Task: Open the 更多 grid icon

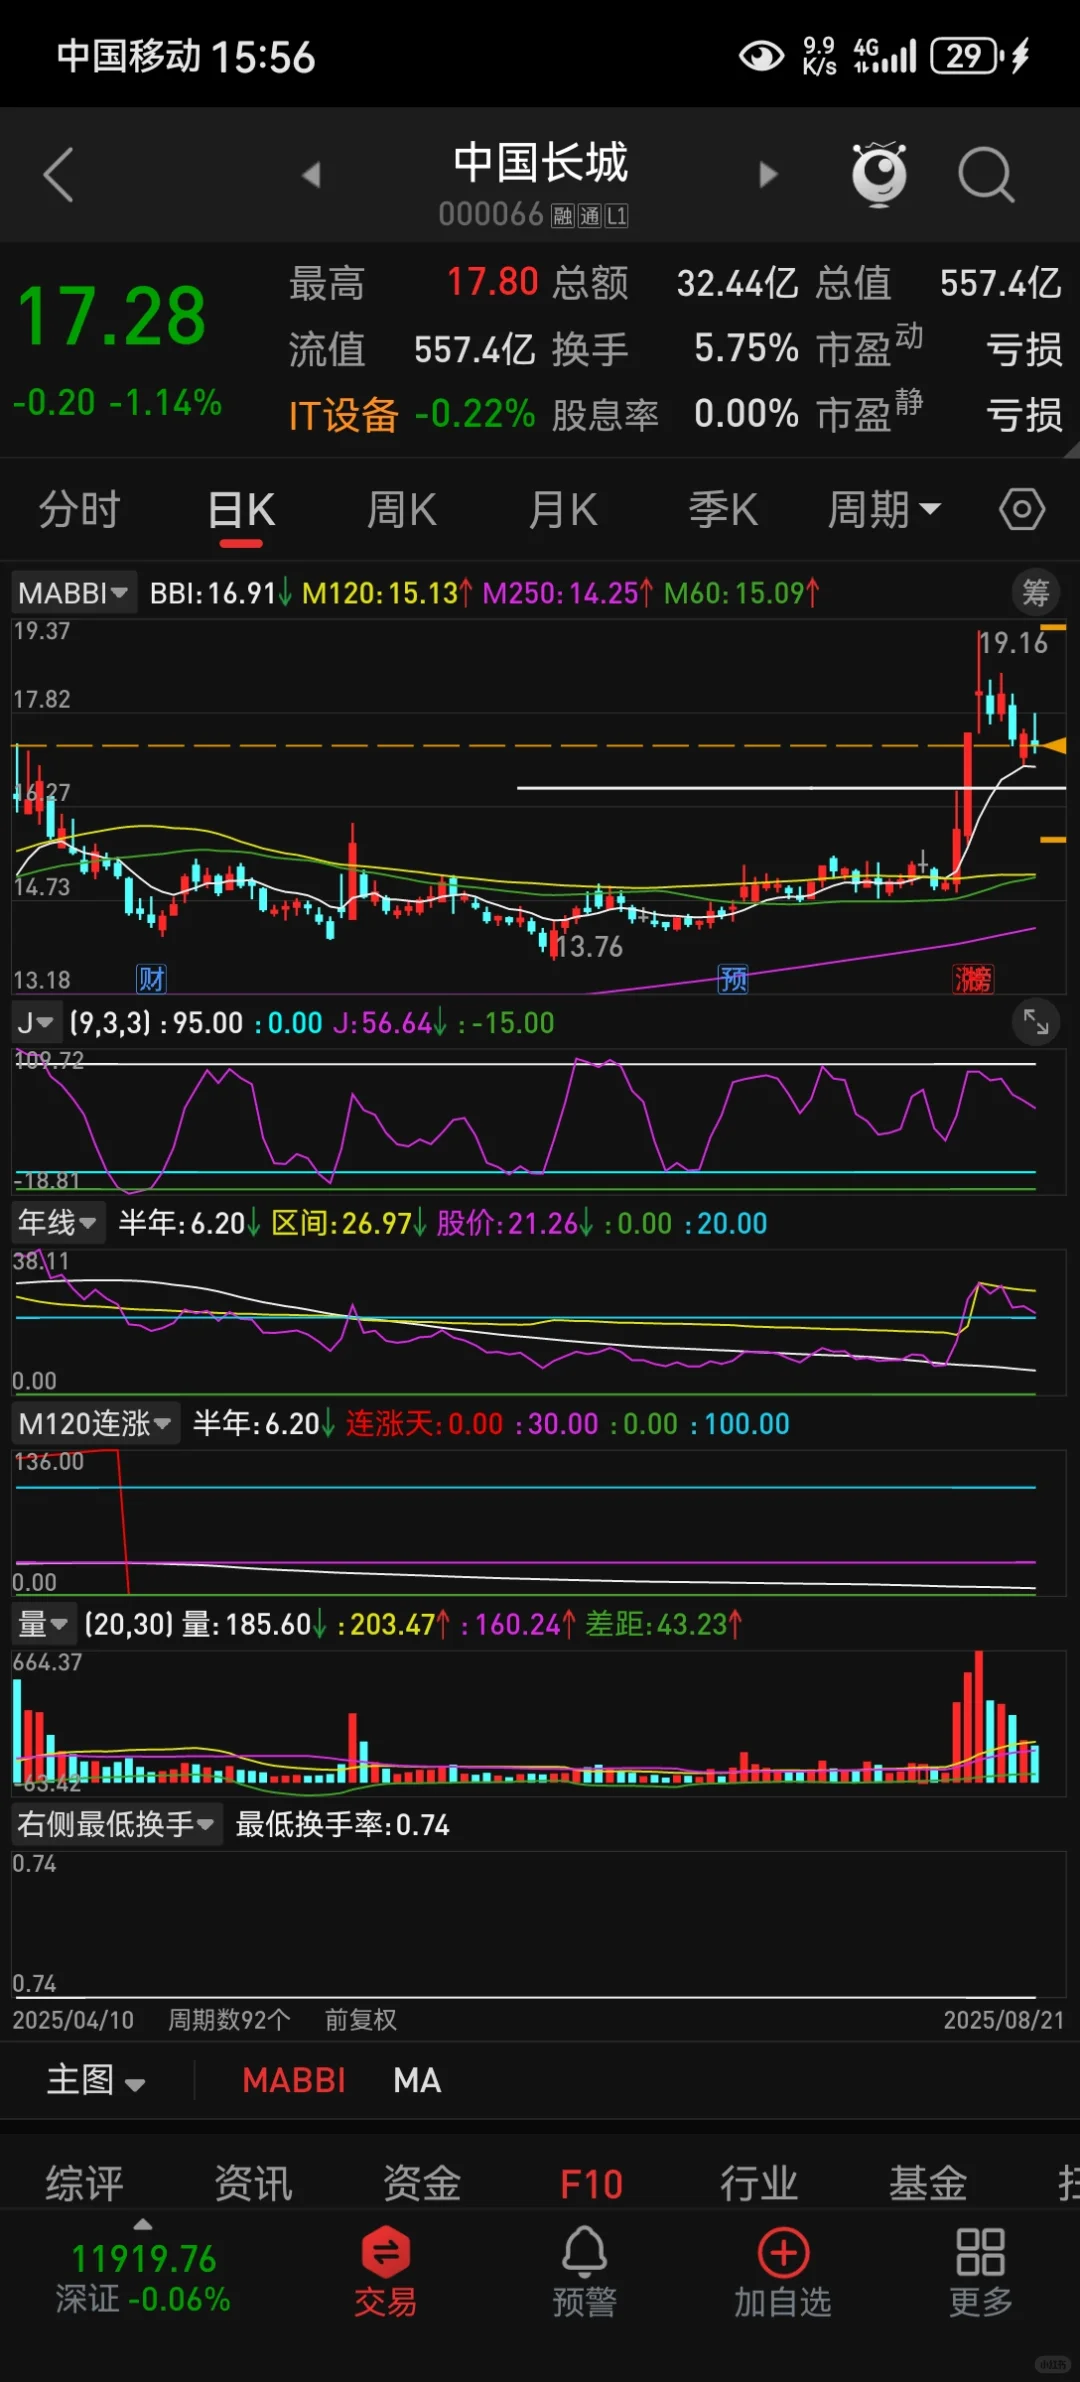Action: pos(980,2273)
